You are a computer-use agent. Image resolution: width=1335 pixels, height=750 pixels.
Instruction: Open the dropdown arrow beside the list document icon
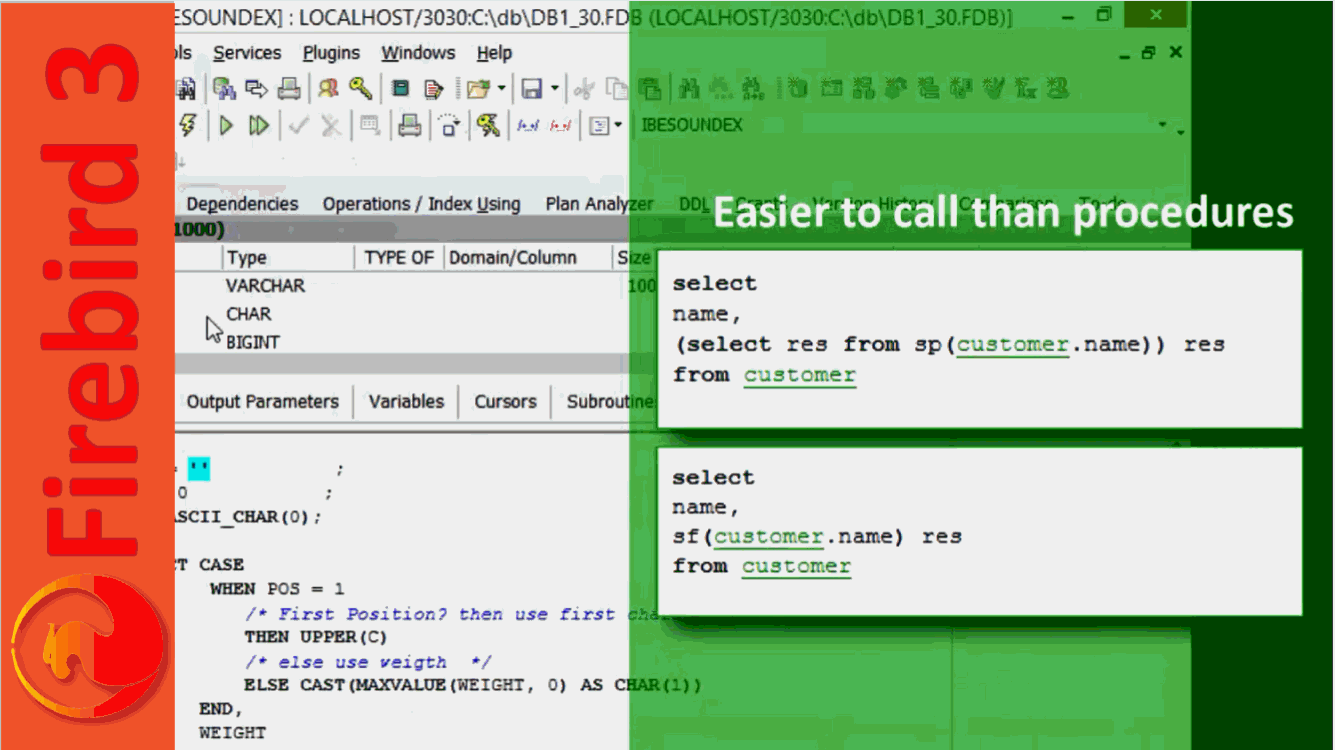(x=618, y=125)
